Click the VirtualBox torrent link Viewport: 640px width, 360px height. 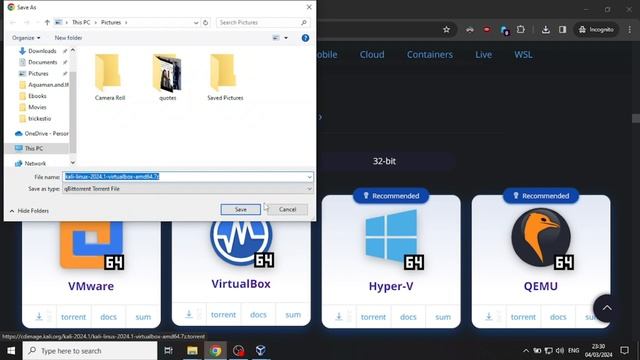223,315
